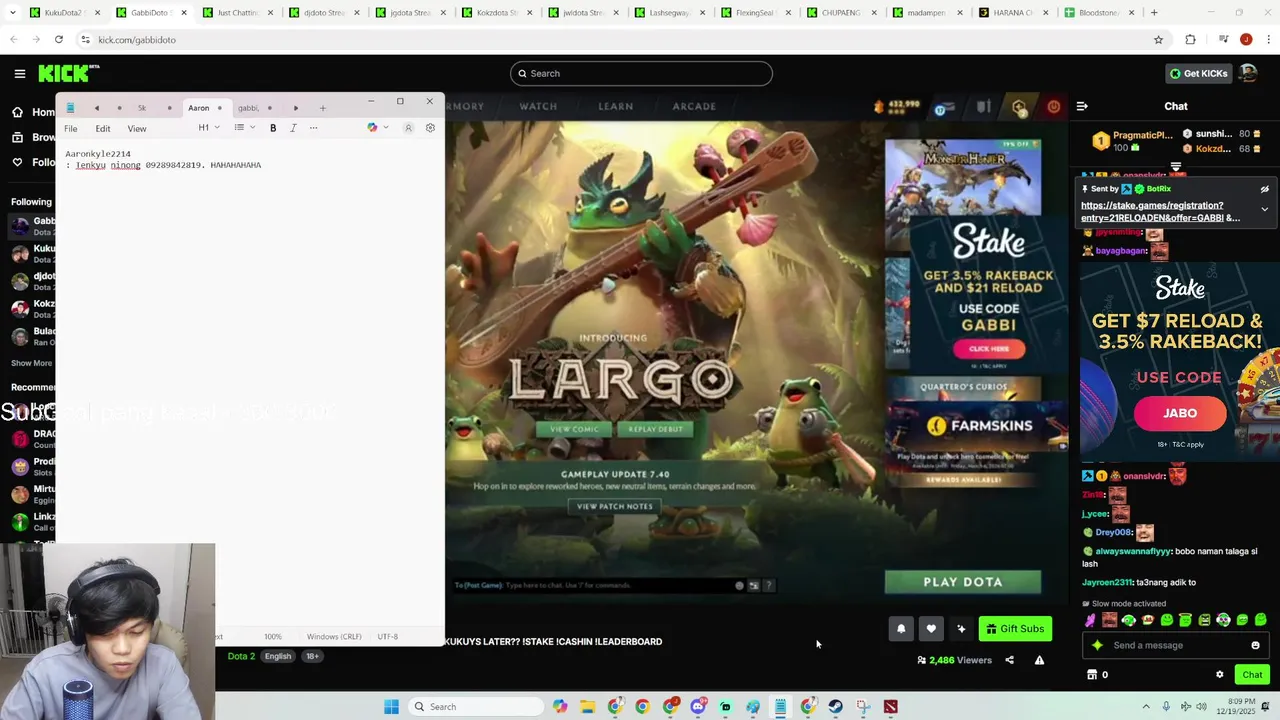1280x720 pixels.
Task: Click the Dota power quit icon in stream
Action: (x=1053, y=107)
